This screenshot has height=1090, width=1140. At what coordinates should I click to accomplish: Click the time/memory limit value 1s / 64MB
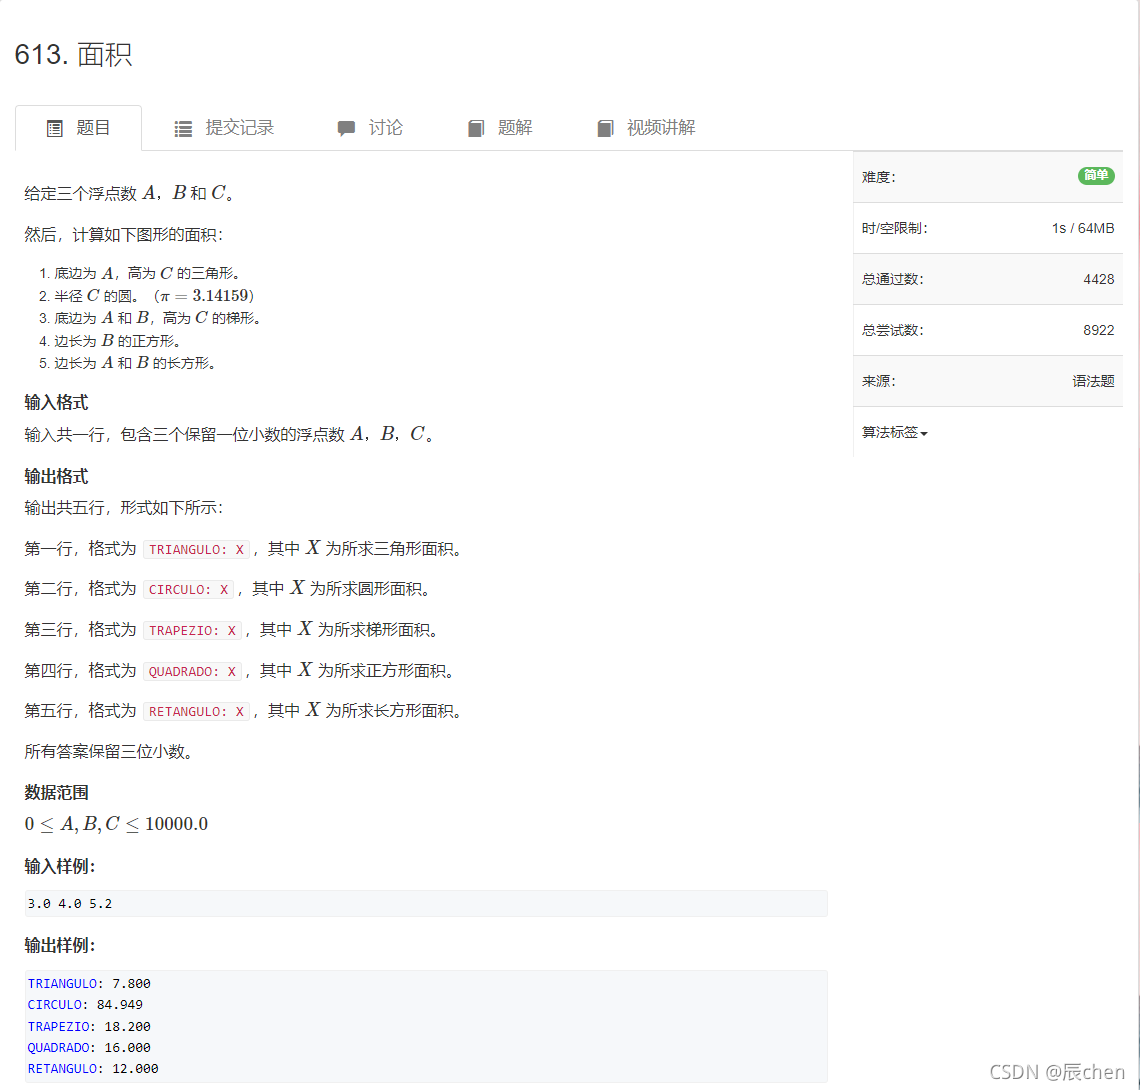pos(1083,228)
